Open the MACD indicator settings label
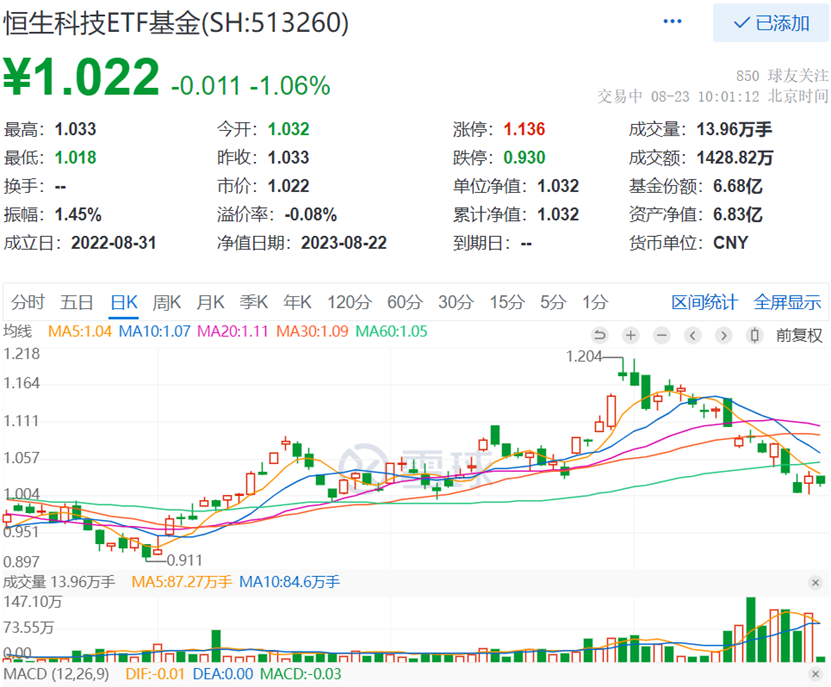 [52, 675]
